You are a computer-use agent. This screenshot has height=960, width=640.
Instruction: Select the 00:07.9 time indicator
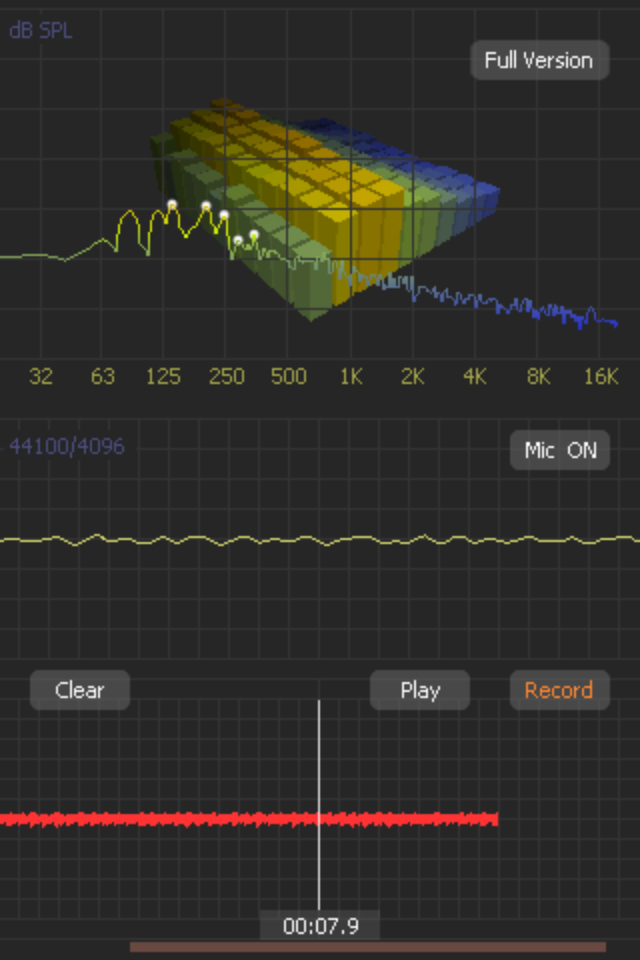coord(320,926)
